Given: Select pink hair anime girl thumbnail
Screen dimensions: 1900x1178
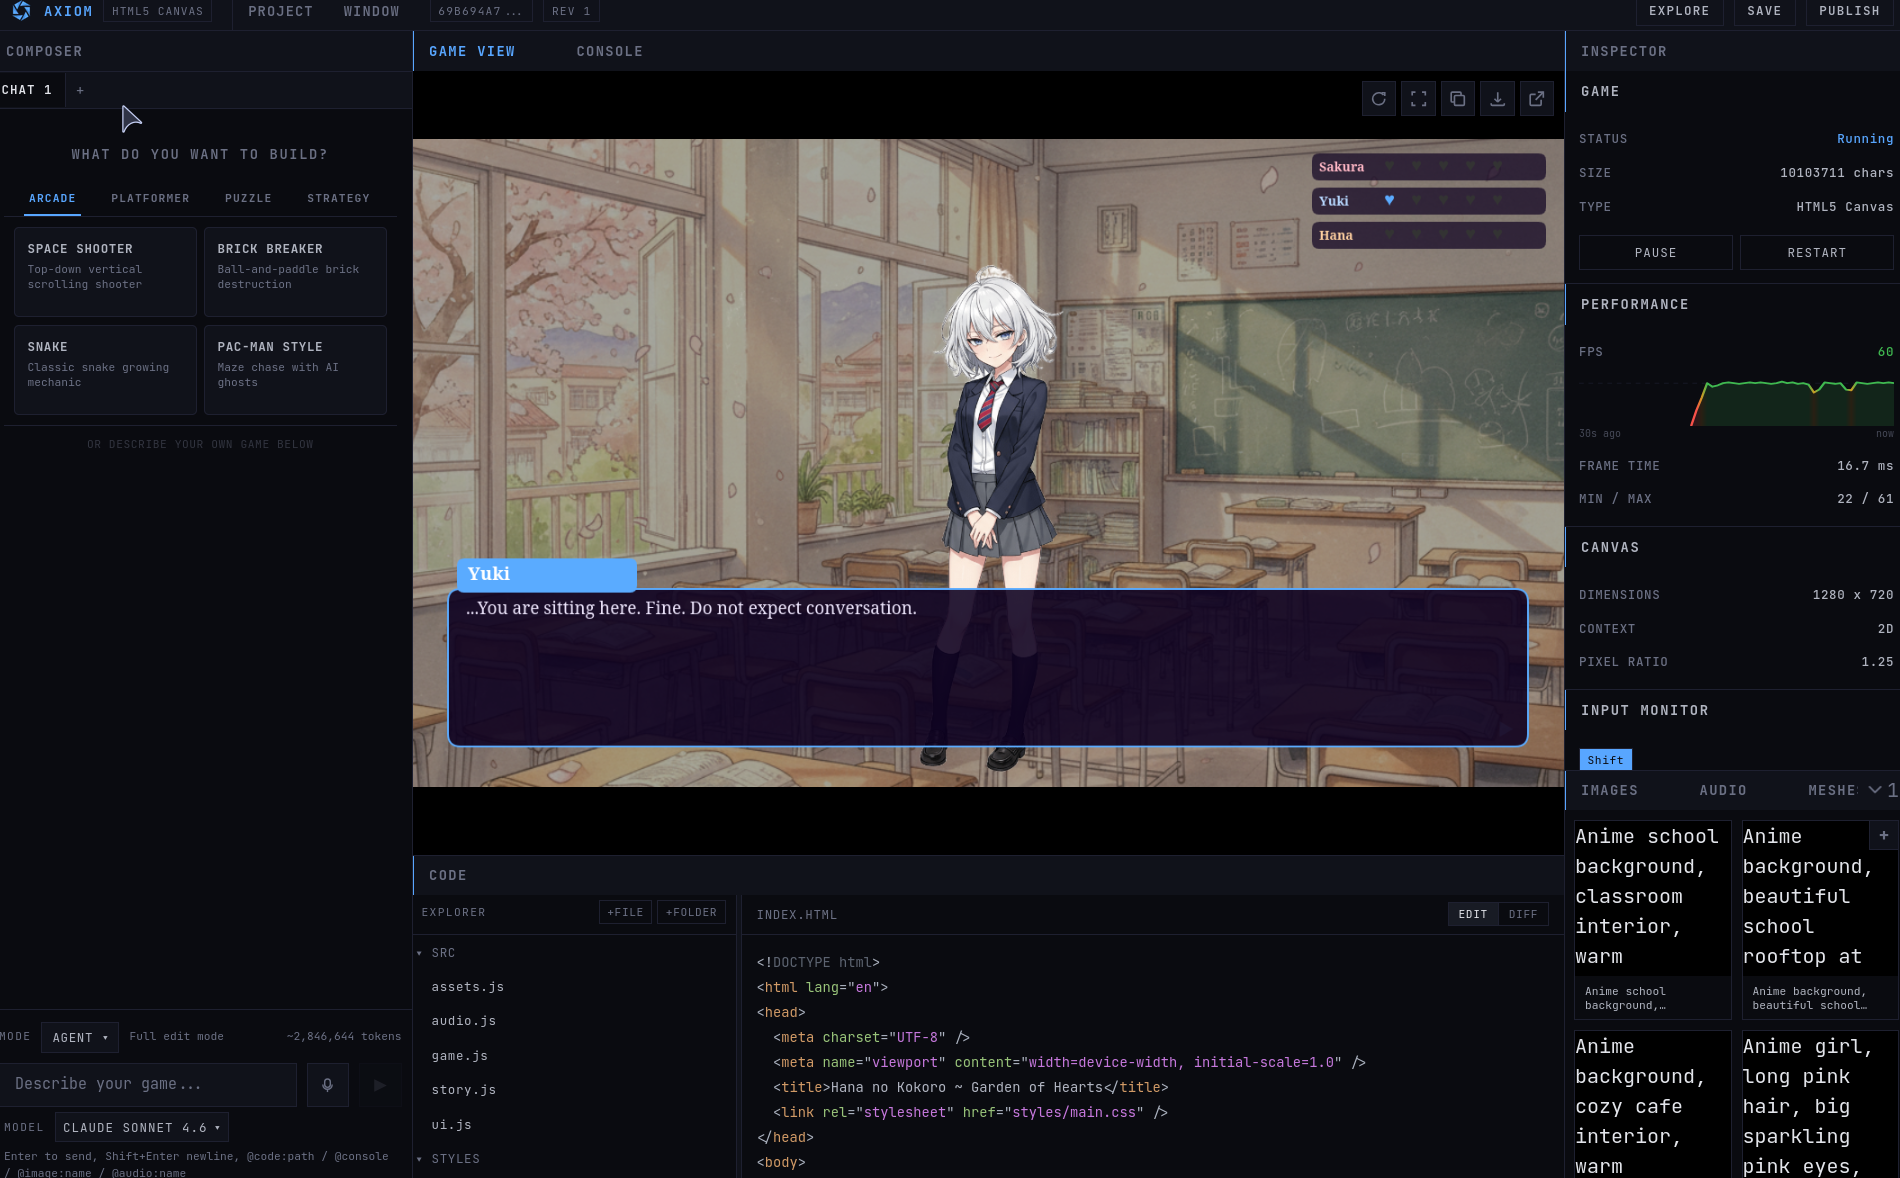Looking at the screenshot, I should [1819, 1104].
